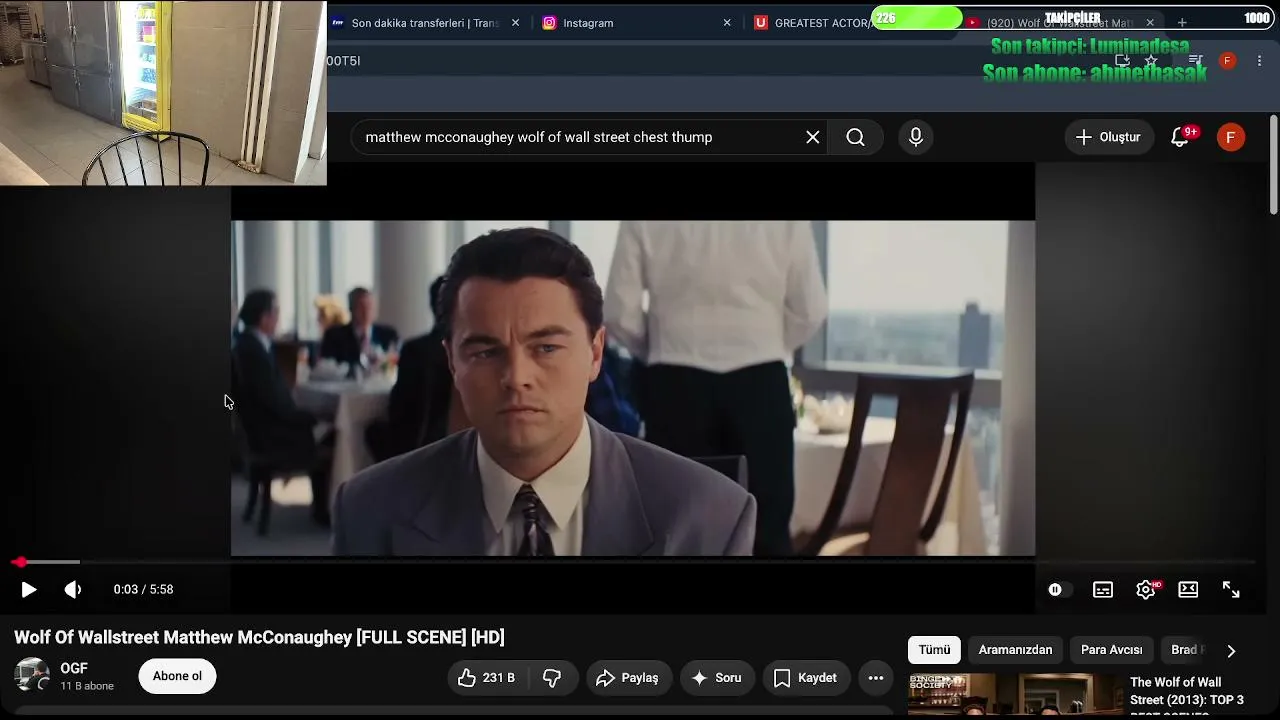This screenshot has width=1280, height=720.
Task: Select the Para Avcısı filter chip
Action: [x=1111, y=650]
